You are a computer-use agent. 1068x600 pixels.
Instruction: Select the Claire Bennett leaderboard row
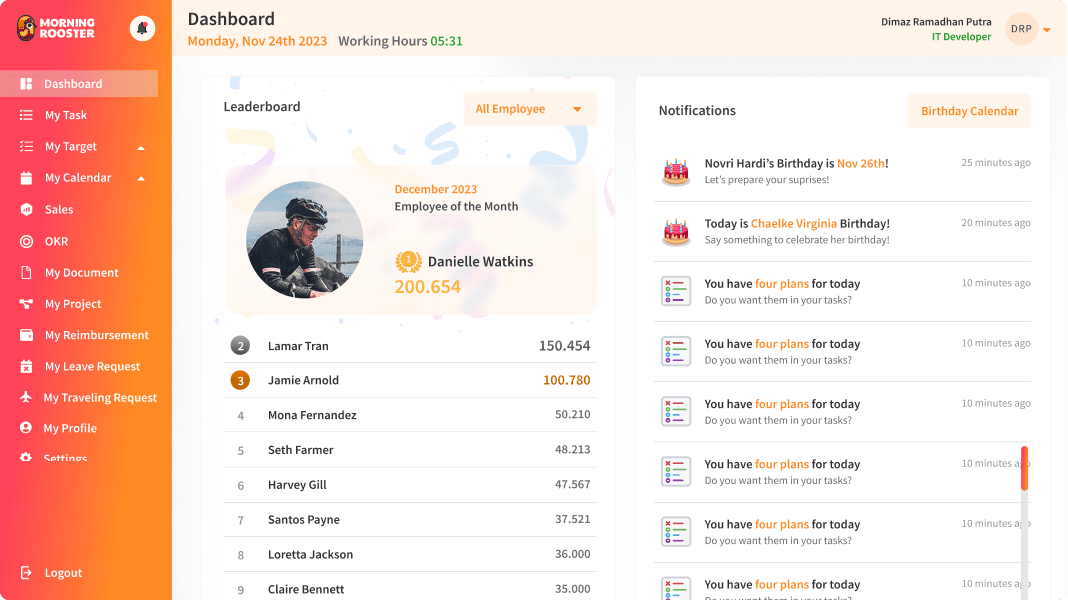(410, 588)
